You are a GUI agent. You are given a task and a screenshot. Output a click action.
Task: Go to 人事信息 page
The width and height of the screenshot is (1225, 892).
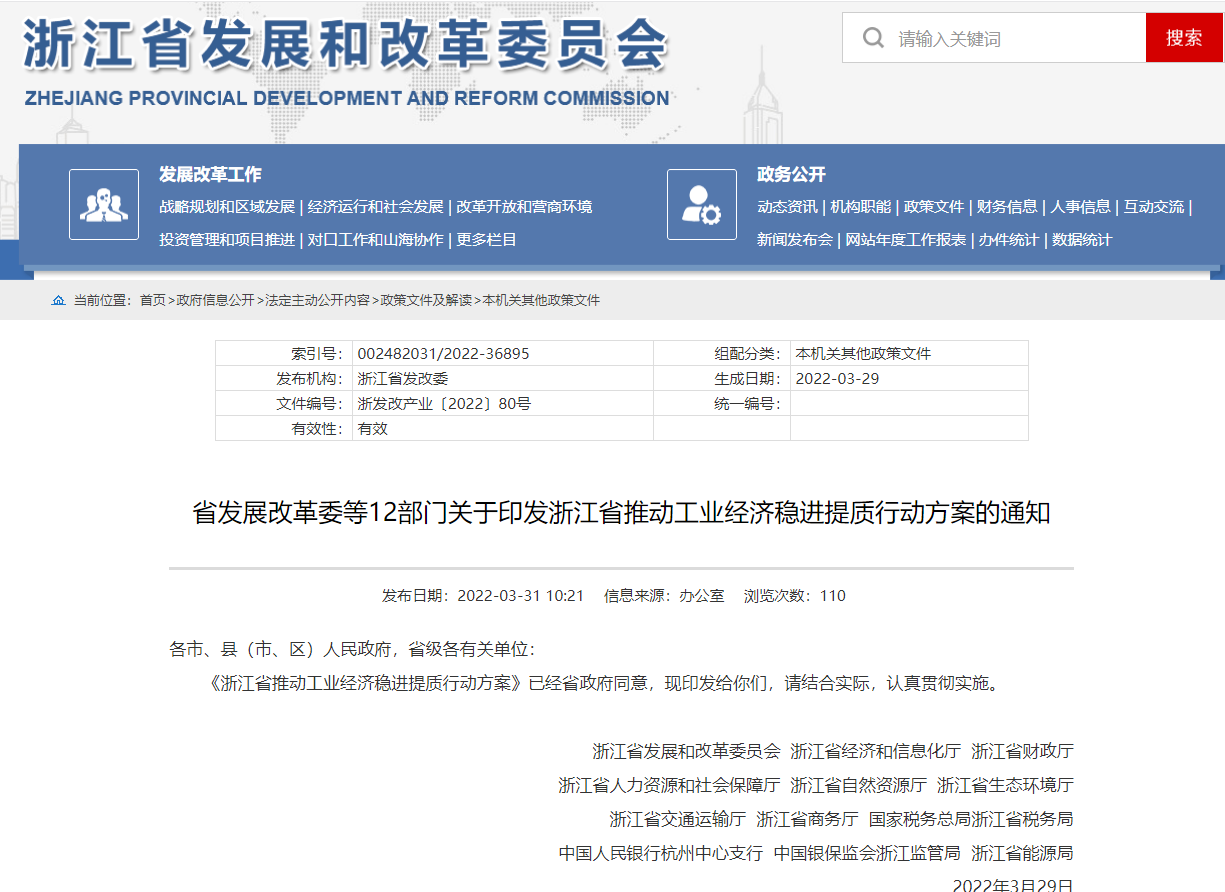point(1080,207)
